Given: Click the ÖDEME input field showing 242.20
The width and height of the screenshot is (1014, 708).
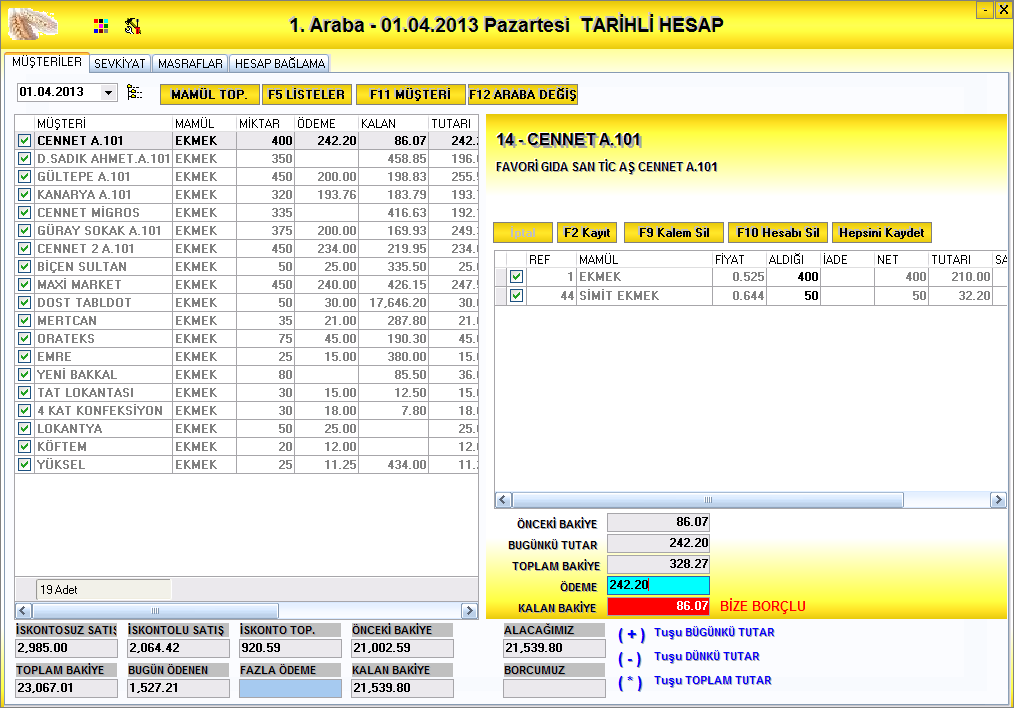Looking at the screenshot, I should point(658,586).
